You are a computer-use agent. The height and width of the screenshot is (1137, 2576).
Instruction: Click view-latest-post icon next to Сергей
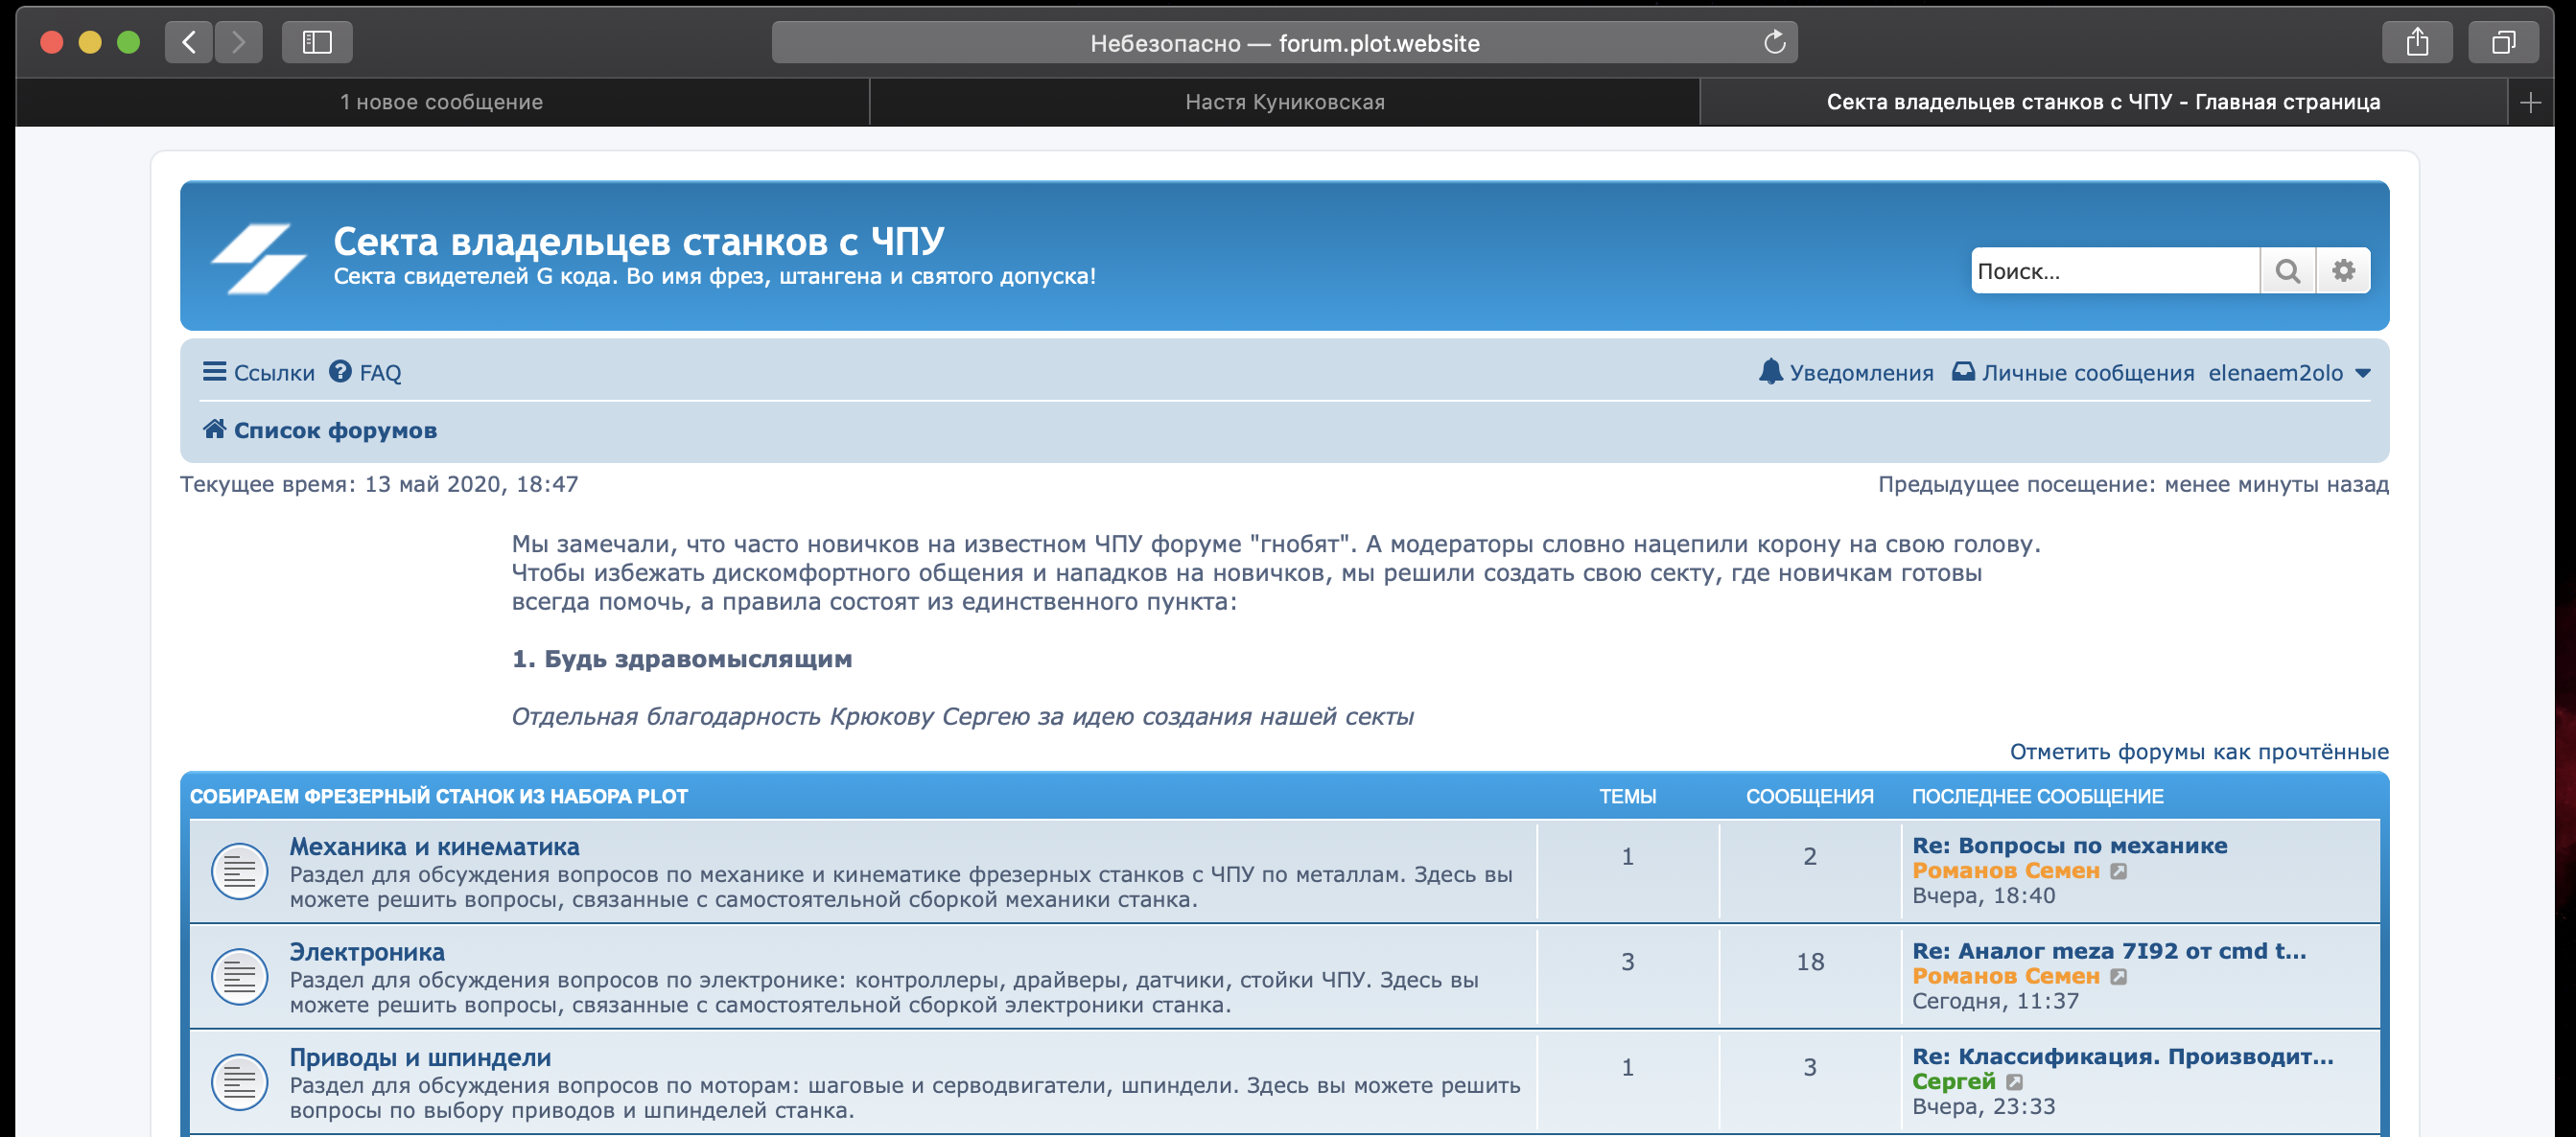click(x=2015, y=1082)
